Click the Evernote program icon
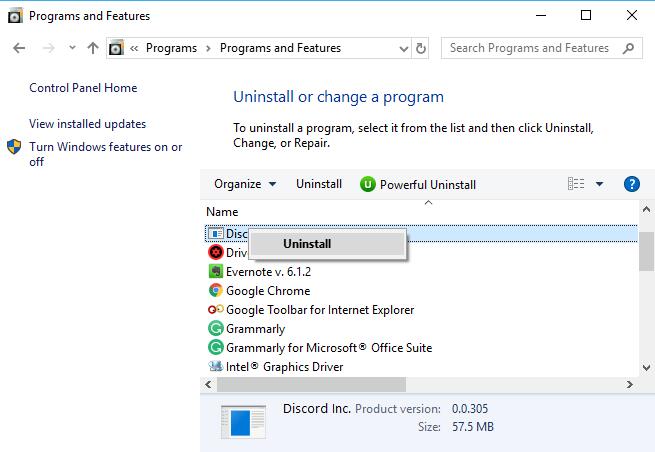Screen dimensions: 655x452 coord(216,272)
